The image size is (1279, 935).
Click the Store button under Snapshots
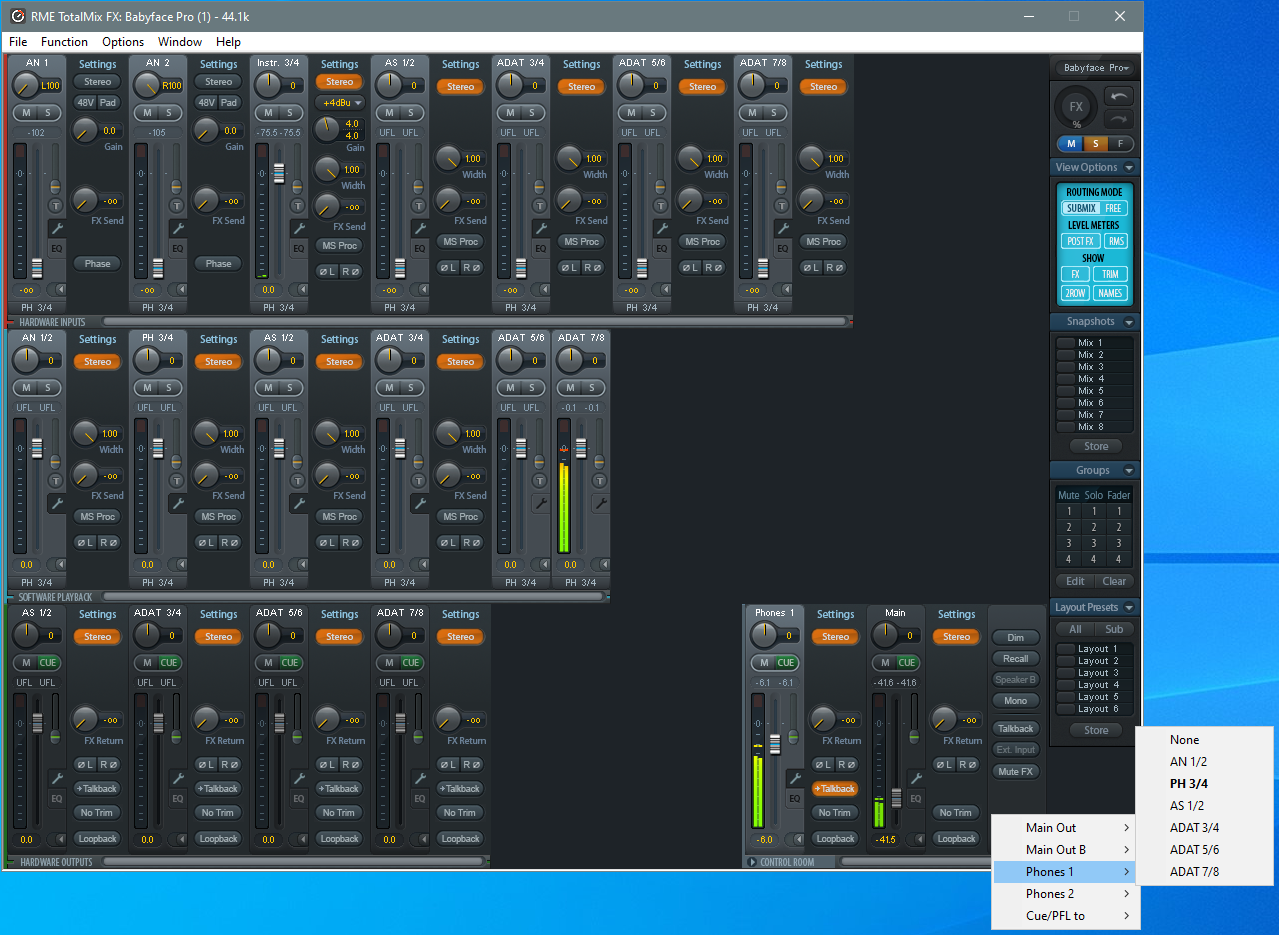click(1096, 446)
